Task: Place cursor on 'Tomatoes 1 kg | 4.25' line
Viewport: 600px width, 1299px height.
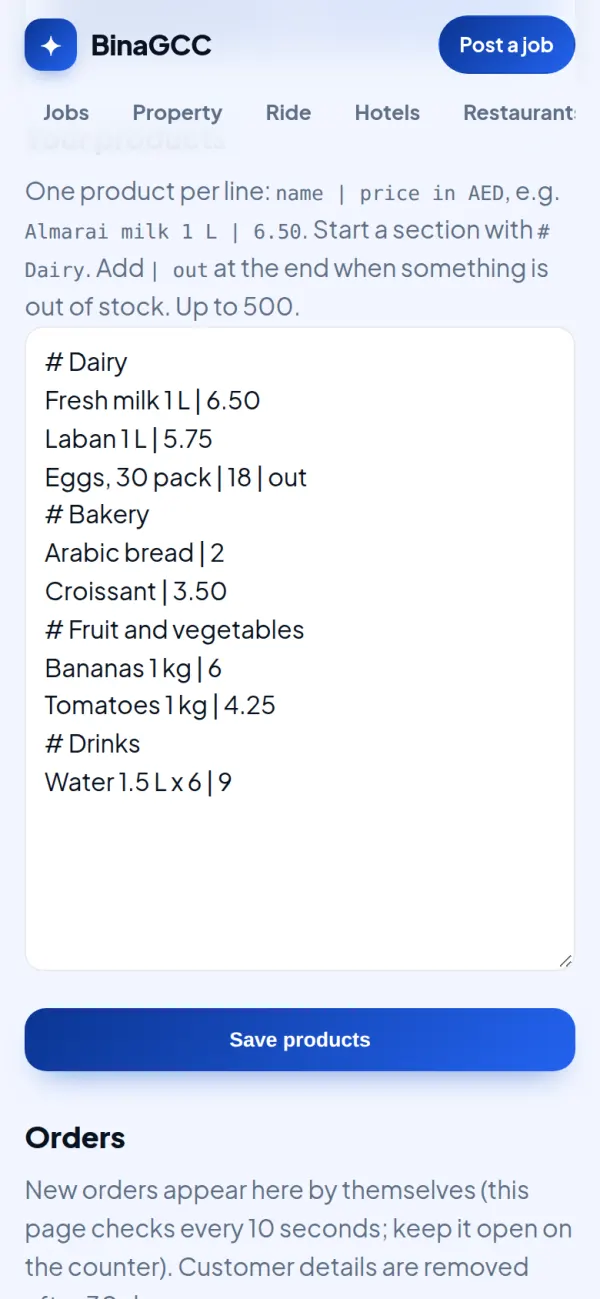Action: tap(160, 705)
